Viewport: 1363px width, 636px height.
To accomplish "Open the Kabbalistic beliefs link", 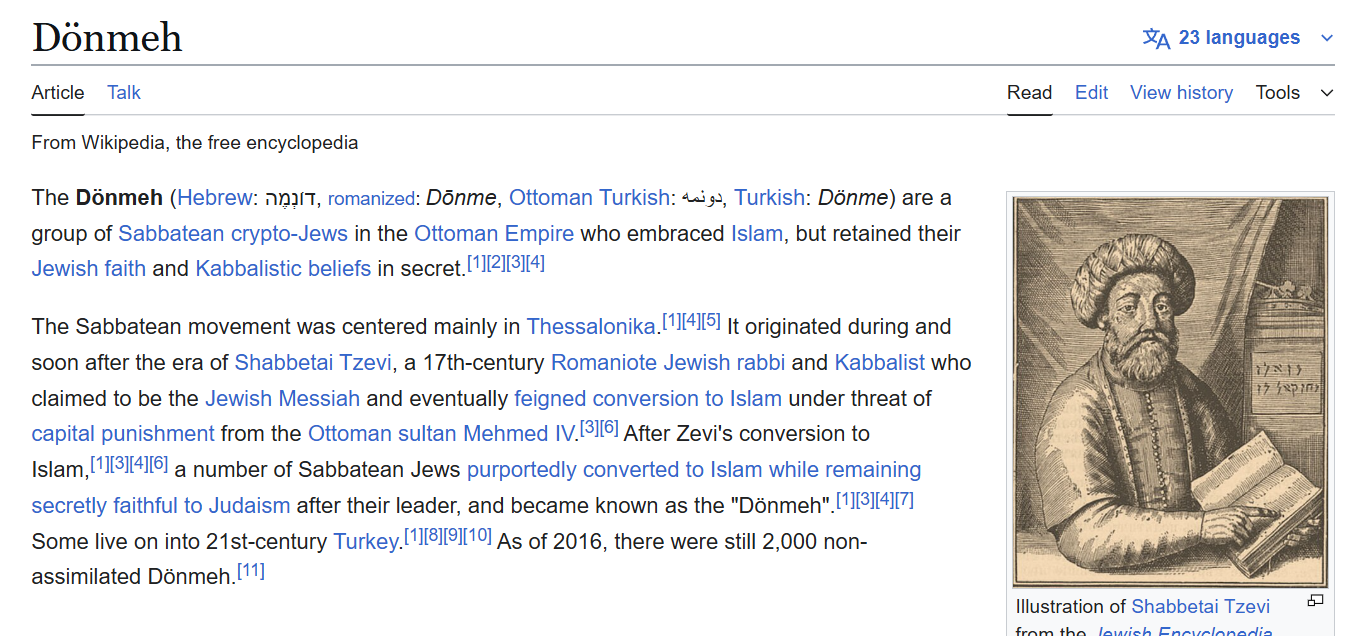I will 283,269.
